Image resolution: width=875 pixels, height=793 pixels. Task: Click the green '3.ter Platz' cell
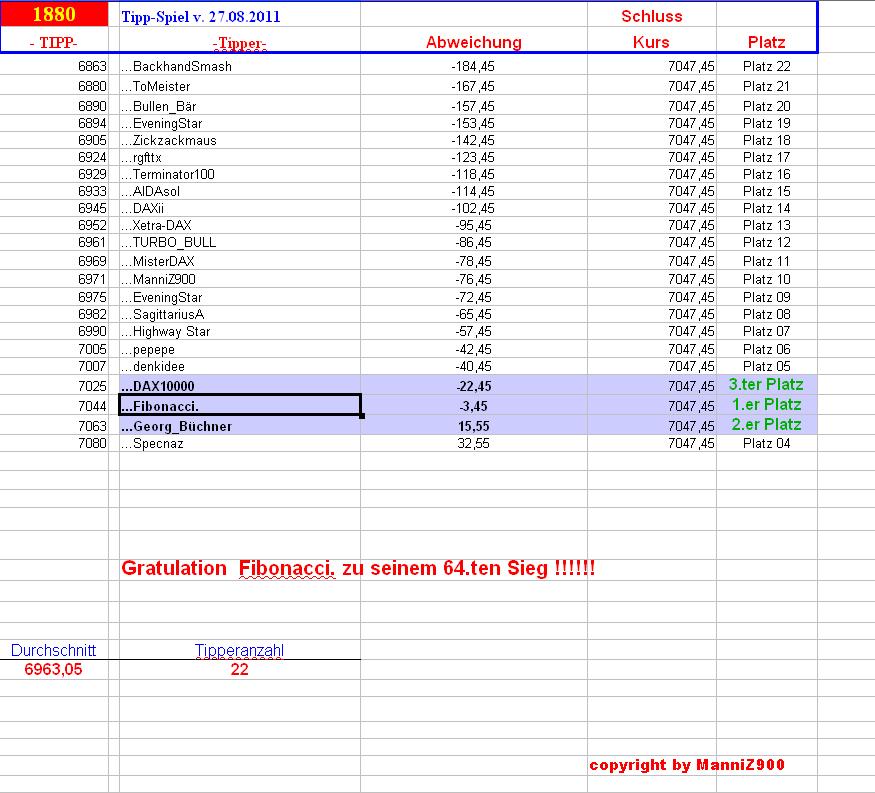point(766,385)
